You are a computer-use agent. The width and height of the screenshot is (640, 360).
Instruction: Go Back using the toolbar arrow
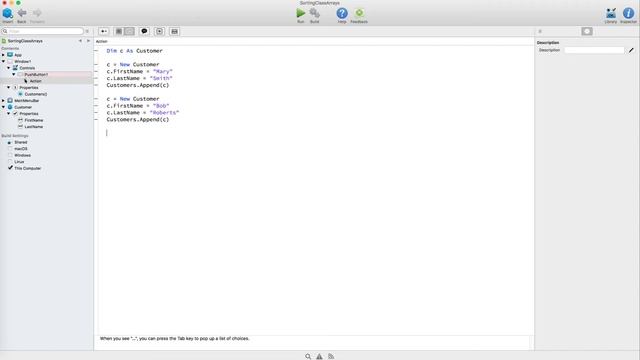(22, 15)
